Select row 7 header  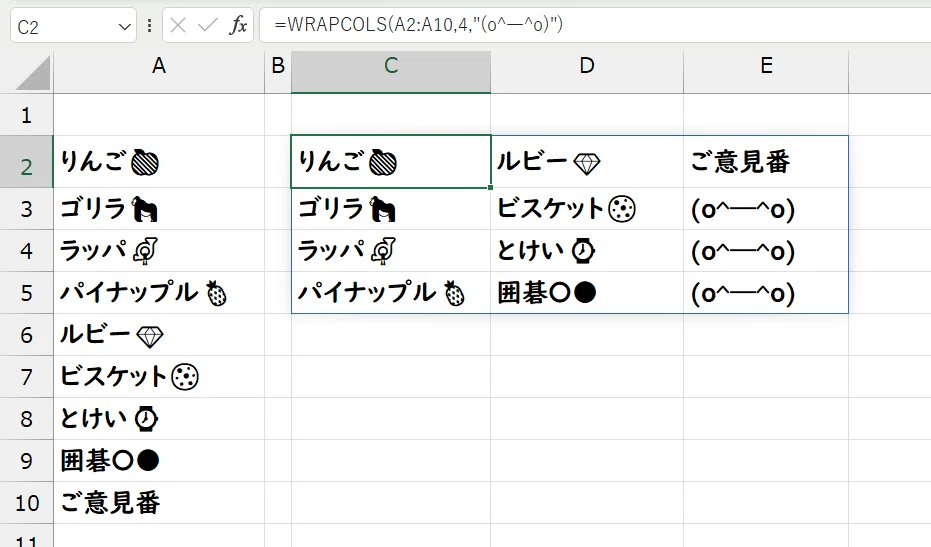point(26,377)
